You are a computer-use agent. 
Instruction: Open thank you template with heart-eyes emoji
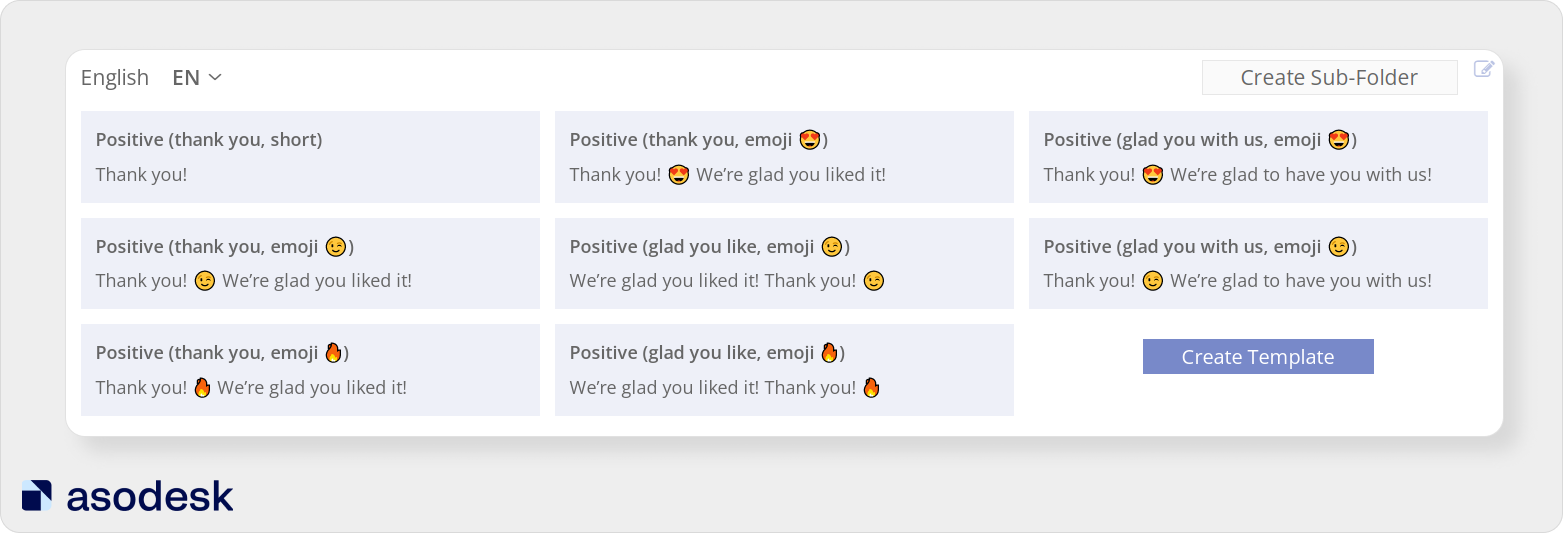coord(784,157)
